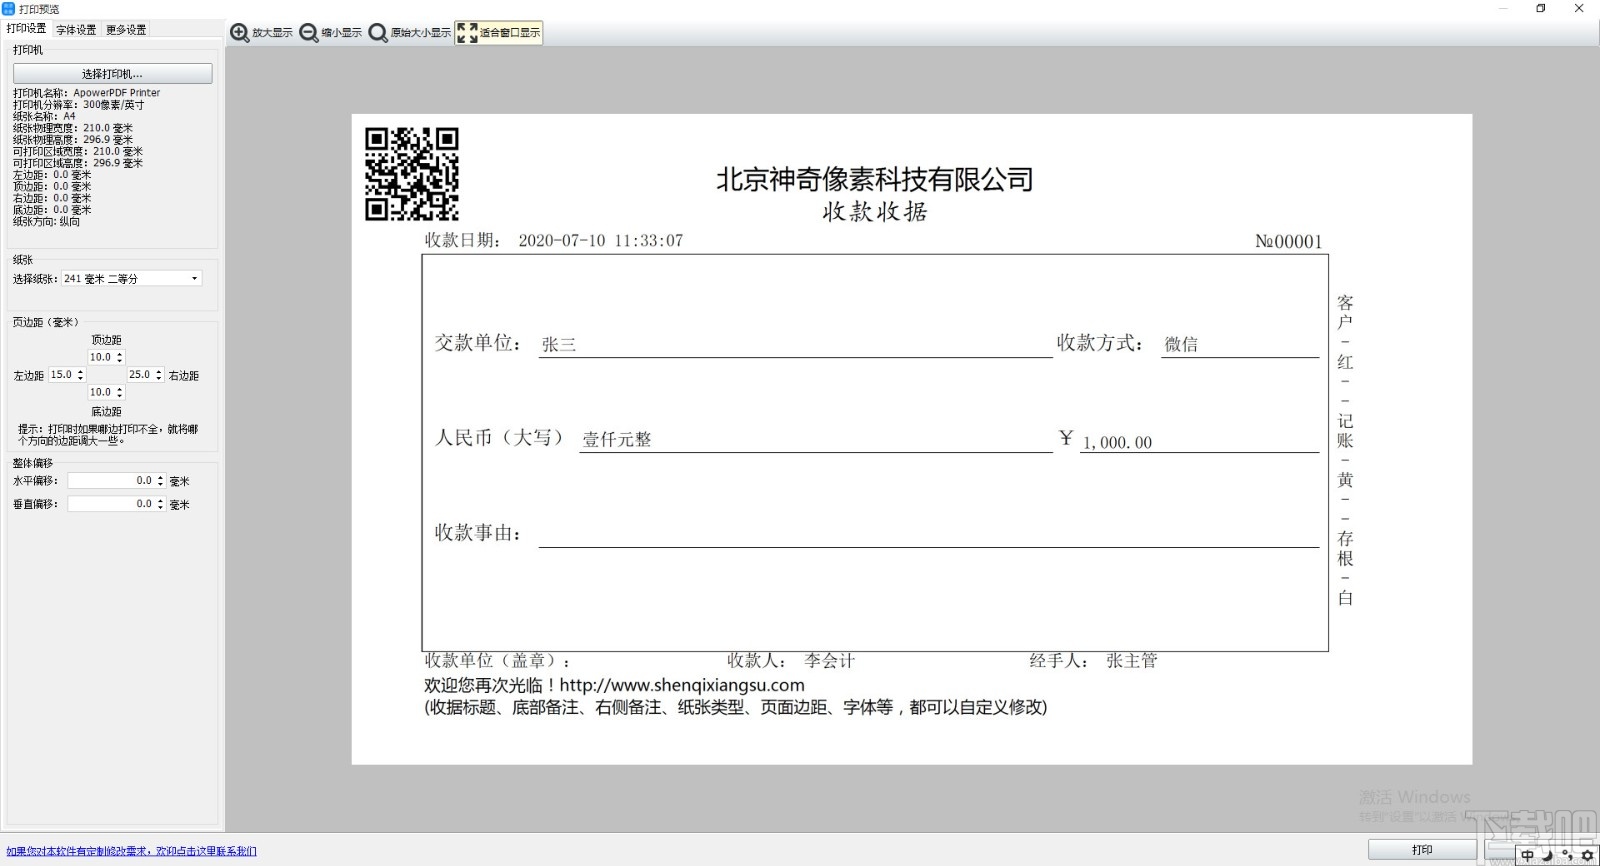Click the 左边距 left margin stepper
Viewport: 1600px width, 866px height.
67,375
